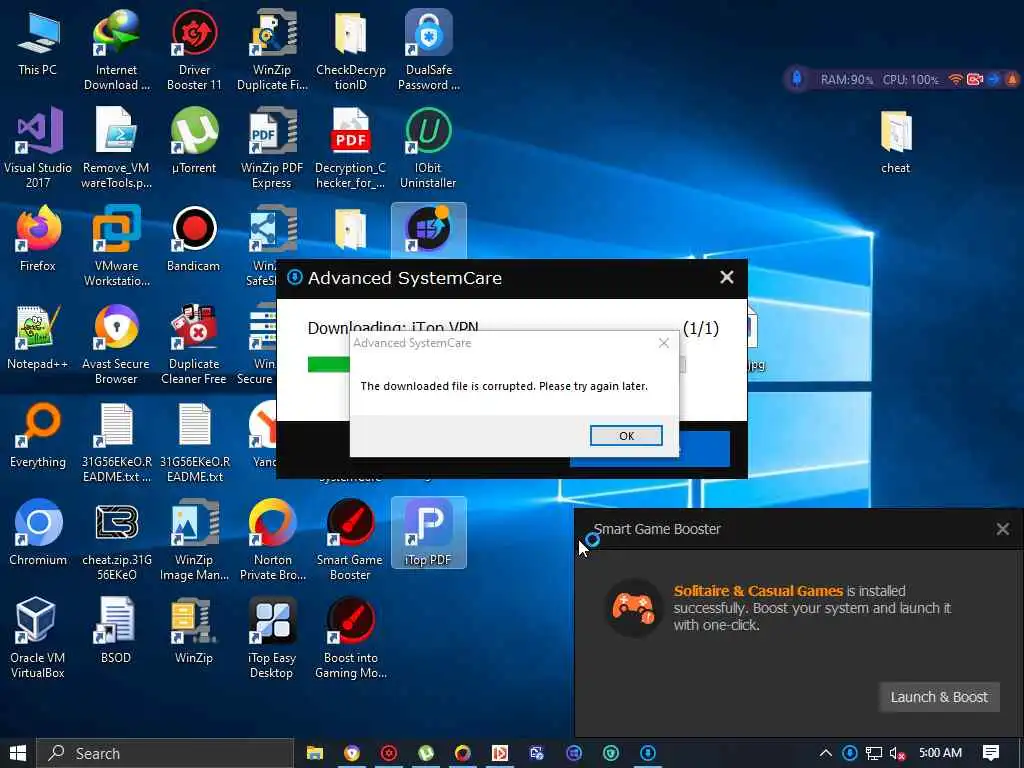
Task: Click the Wi-Fi icon in performance monitor widget
Action: (955, 79)
